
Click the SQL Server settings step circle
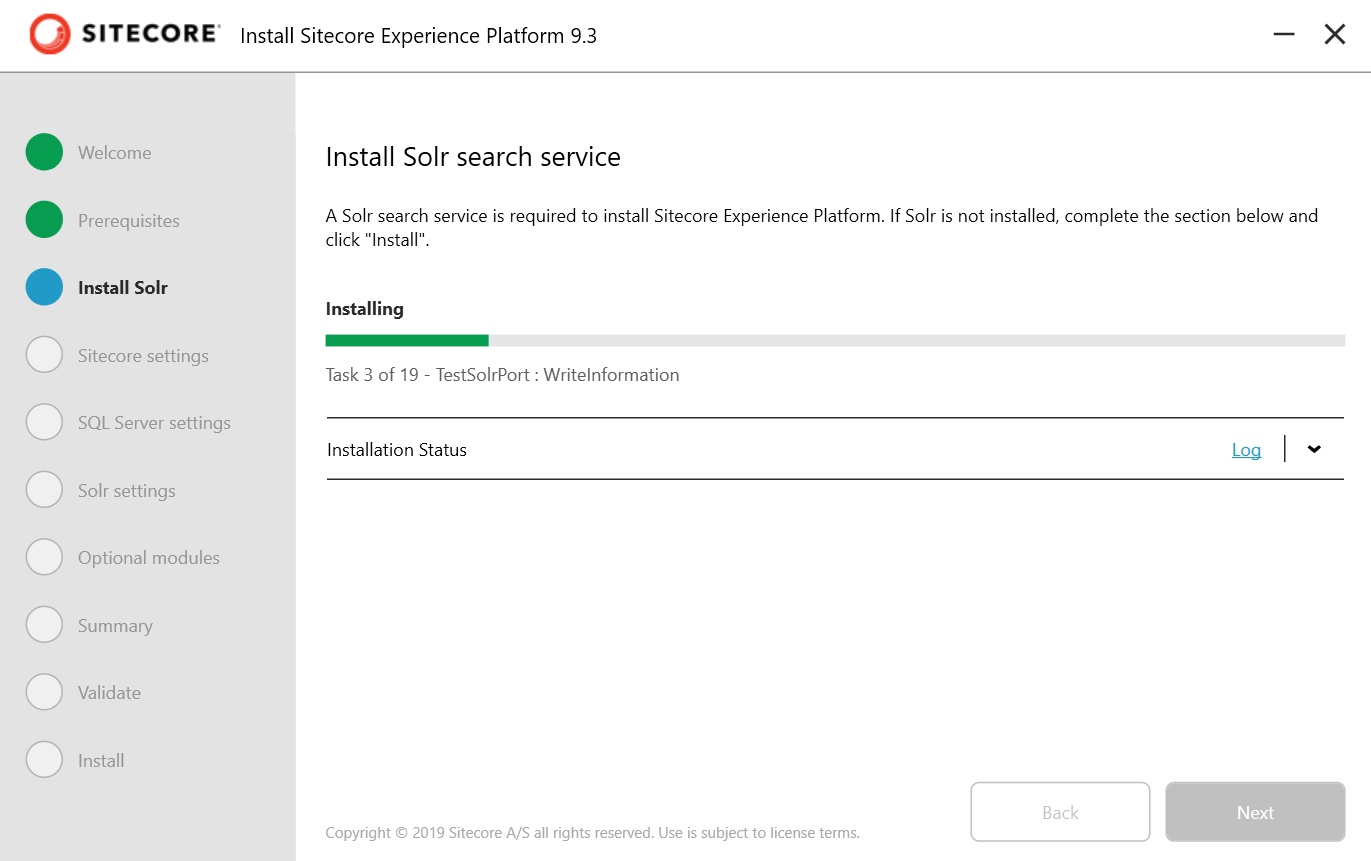coord(44,422)
